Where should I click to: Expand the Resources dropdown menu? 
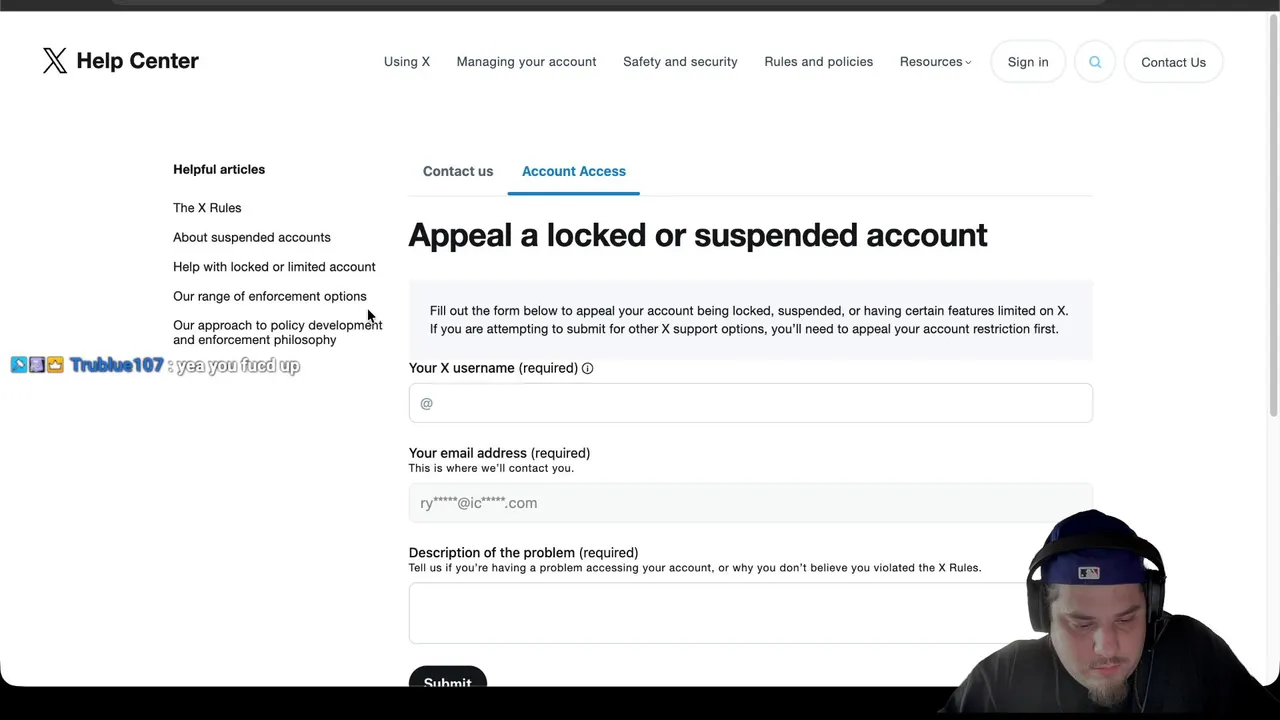point(935,62)
